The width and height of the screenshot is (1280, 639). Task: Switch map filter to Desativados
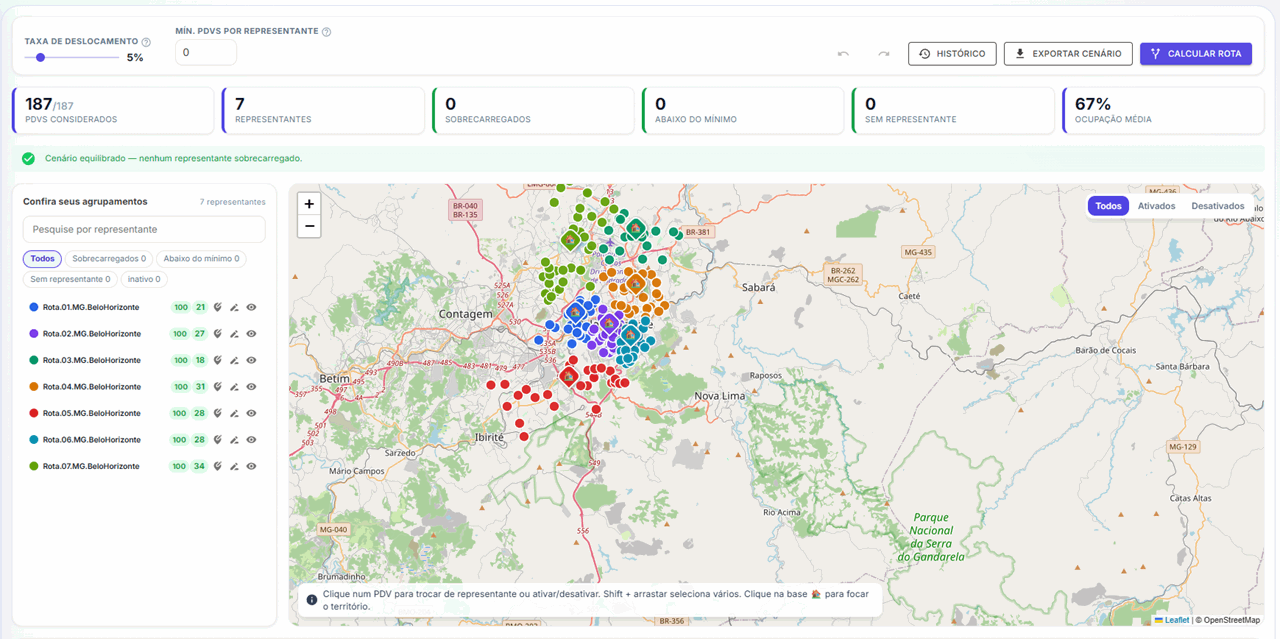click(x=1218, y=206)
